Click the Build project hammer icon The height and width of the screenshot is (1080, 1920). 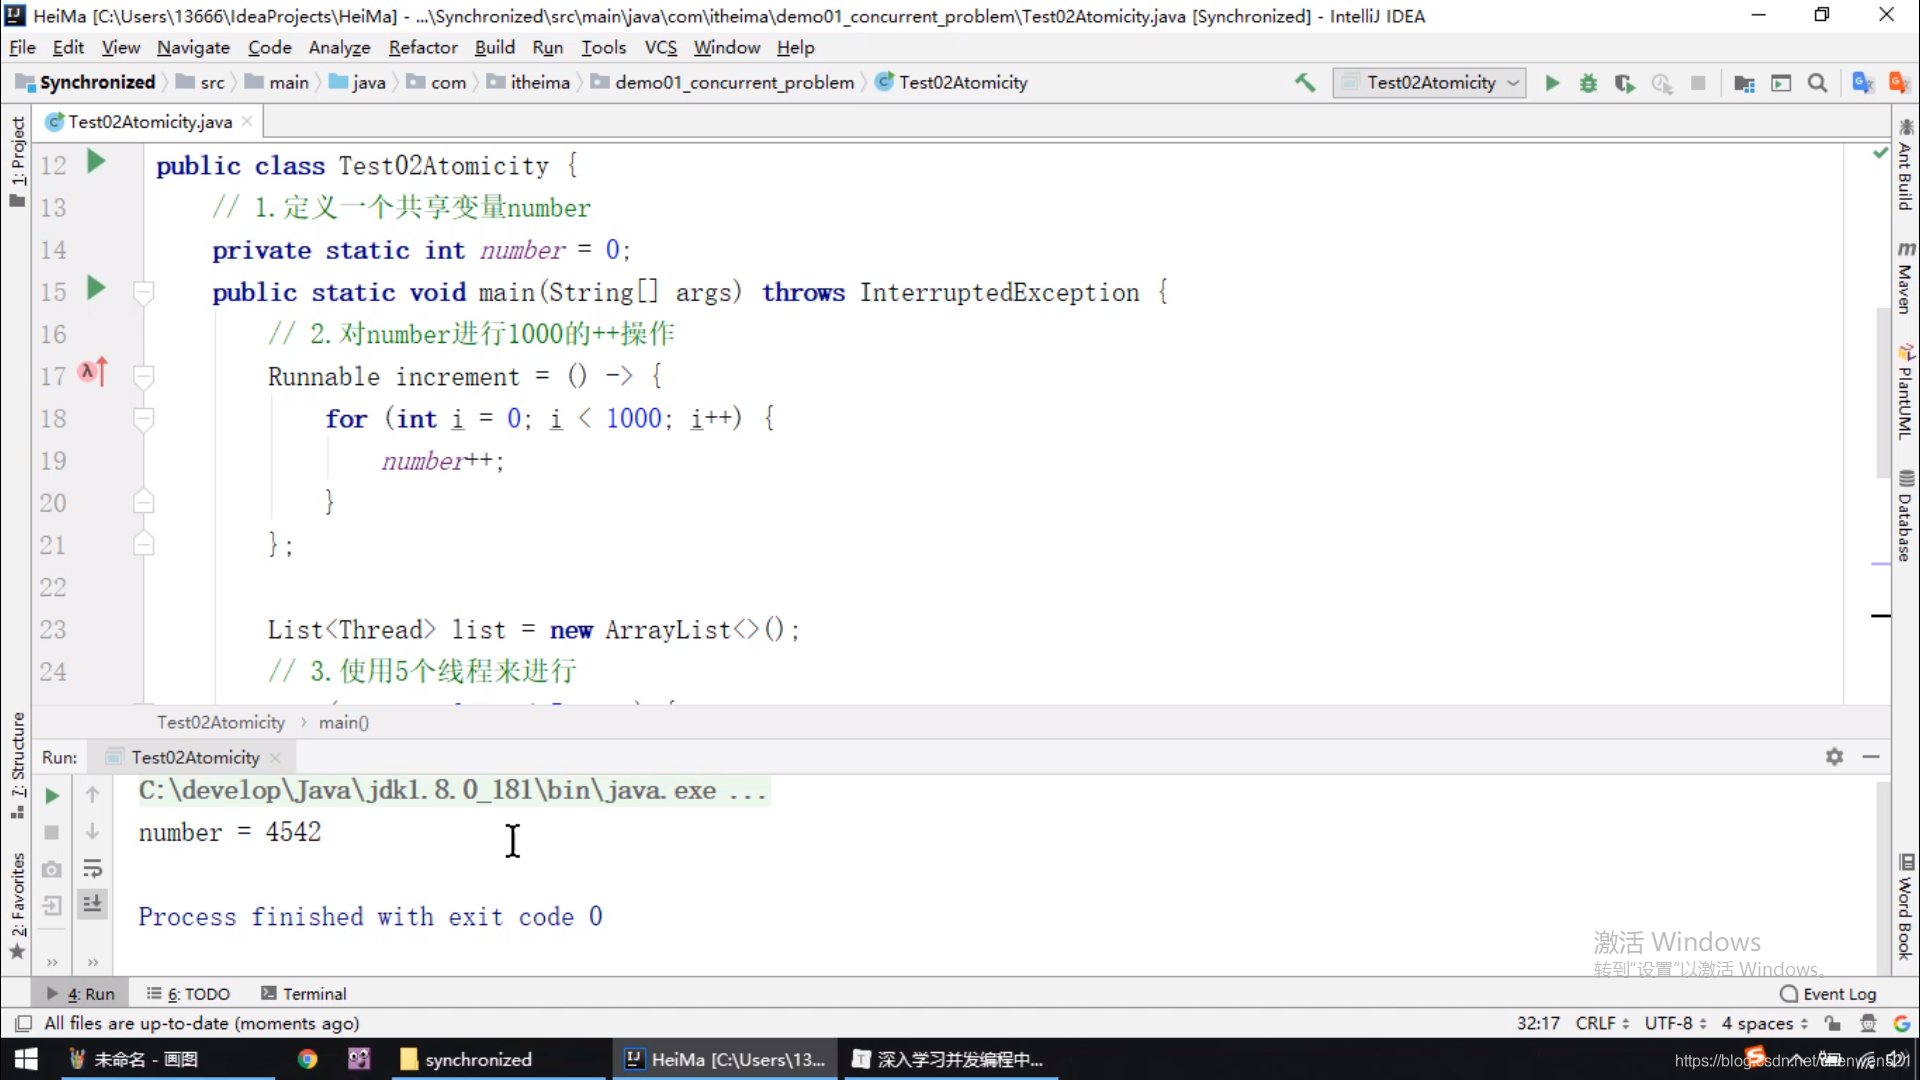click(x=1304, y=83)
